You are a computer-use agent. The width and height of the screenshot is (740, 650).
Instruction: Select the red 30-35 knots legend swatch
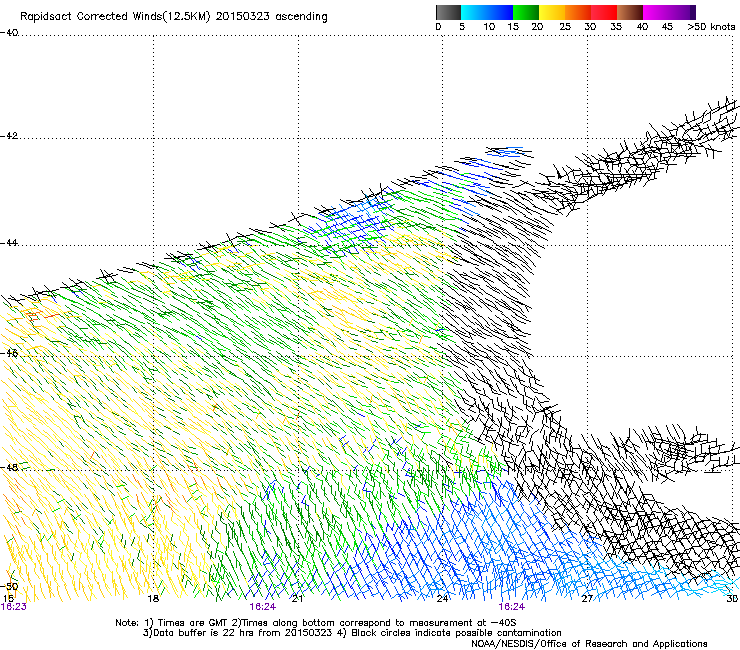pos(604,12)
